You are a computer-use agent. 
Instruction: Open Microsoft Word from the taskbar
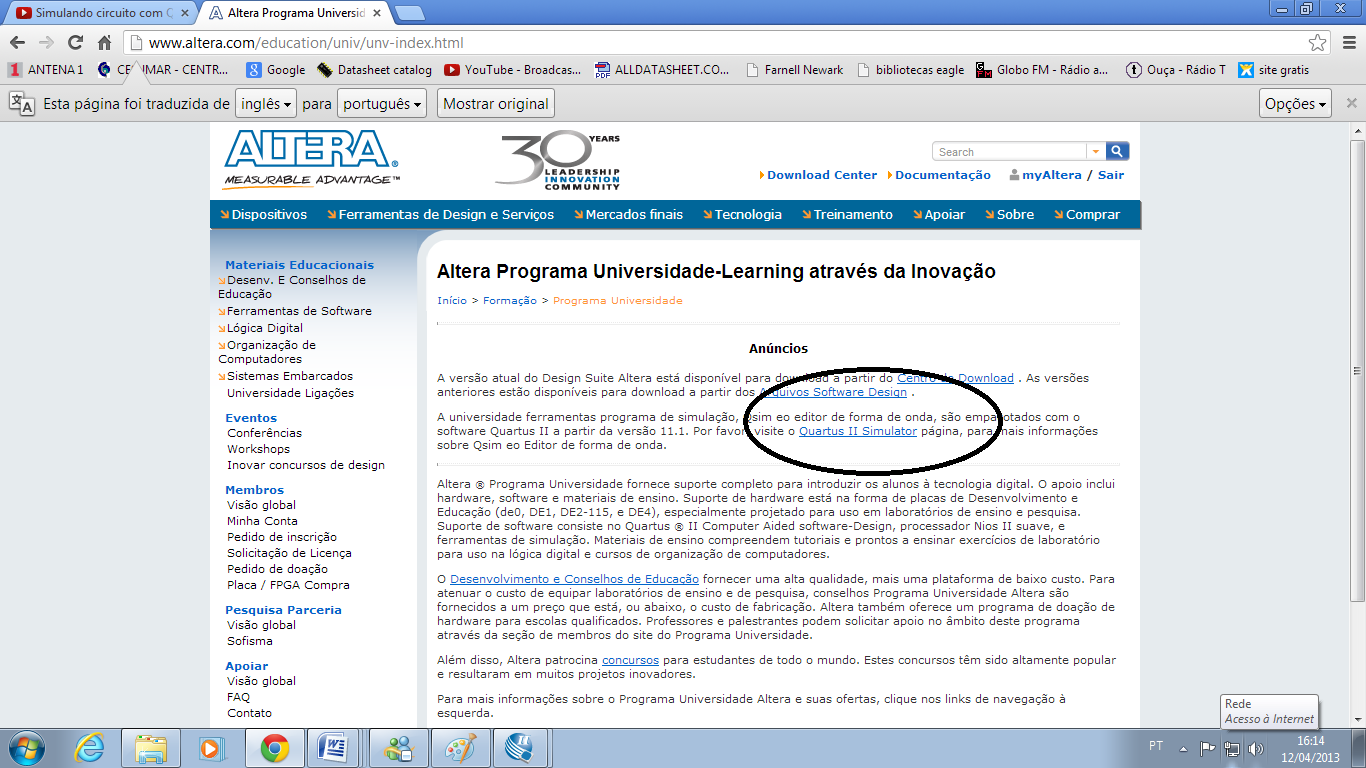coord(335,747)
